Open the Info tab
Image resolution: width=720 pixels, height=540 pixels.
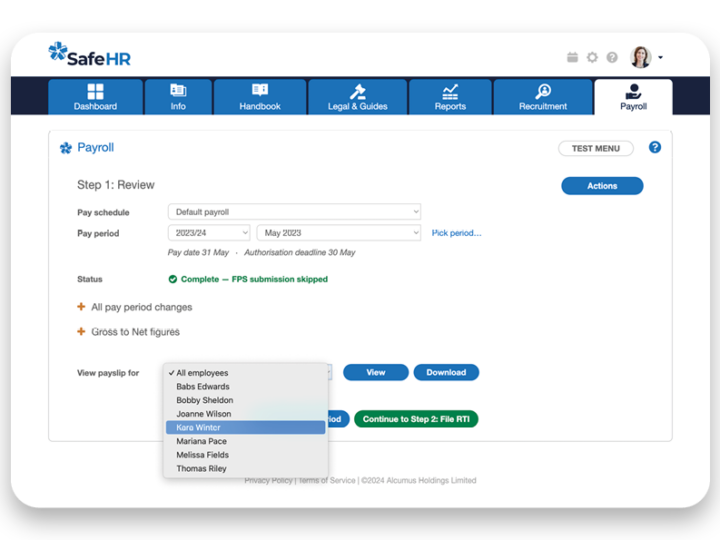pos(178,97)
